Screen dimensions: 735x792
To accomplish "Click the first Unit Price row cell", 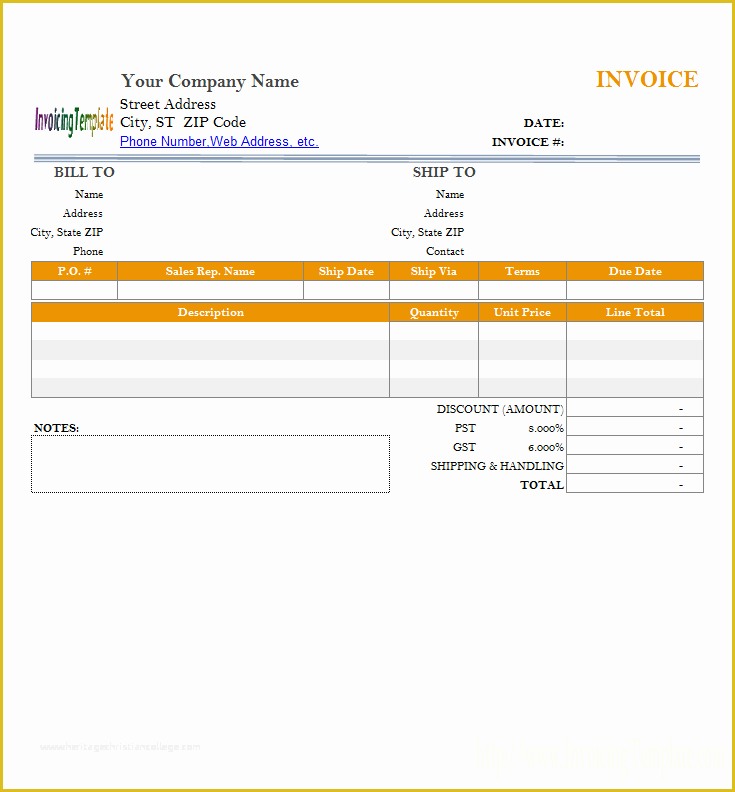I will [522, 331].
